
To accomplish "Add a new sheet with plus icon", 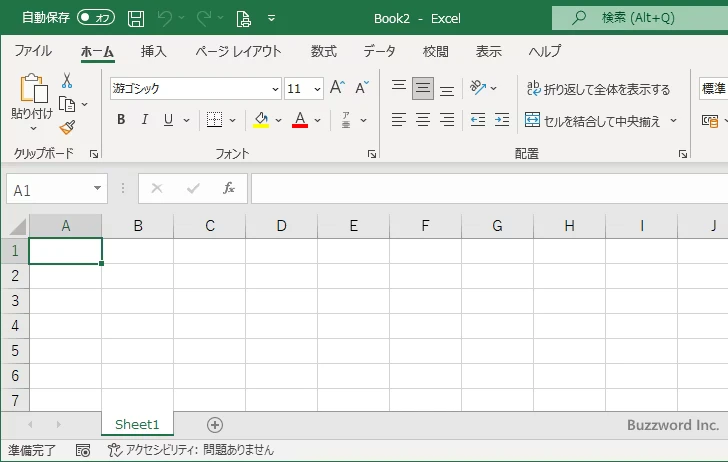I will pyautogui.click(x=214, y=424).
